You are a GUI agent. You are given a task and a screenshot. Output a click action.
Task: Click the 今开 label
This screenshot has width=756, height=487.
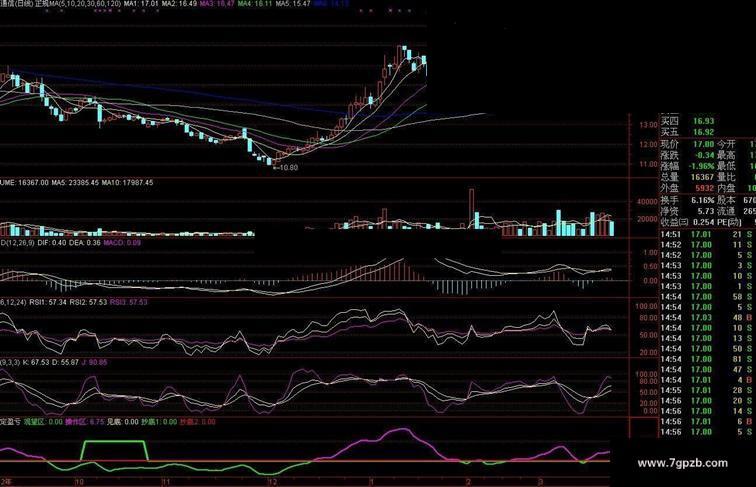pos(727,144)
